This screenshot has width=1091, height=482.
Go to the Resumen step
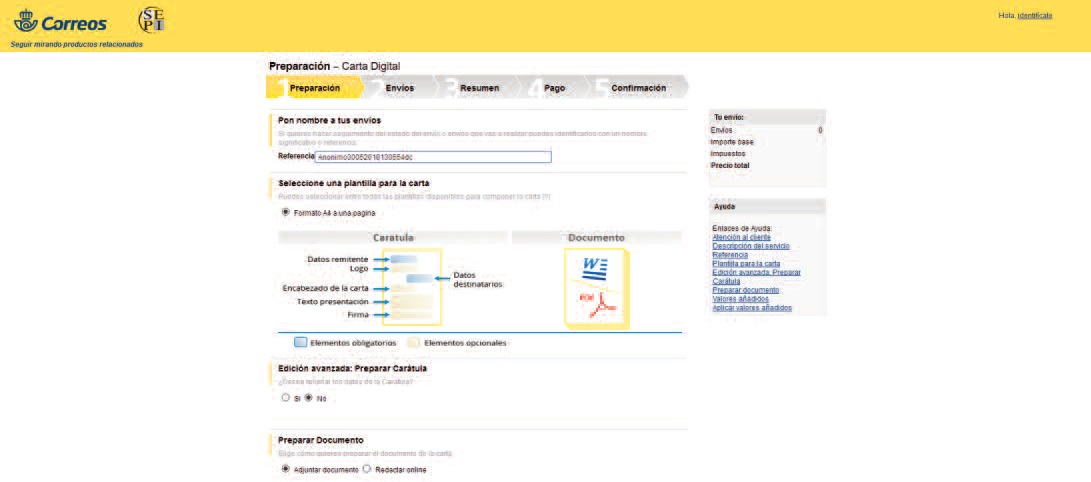pyautogui.click(x=479, y=88)
